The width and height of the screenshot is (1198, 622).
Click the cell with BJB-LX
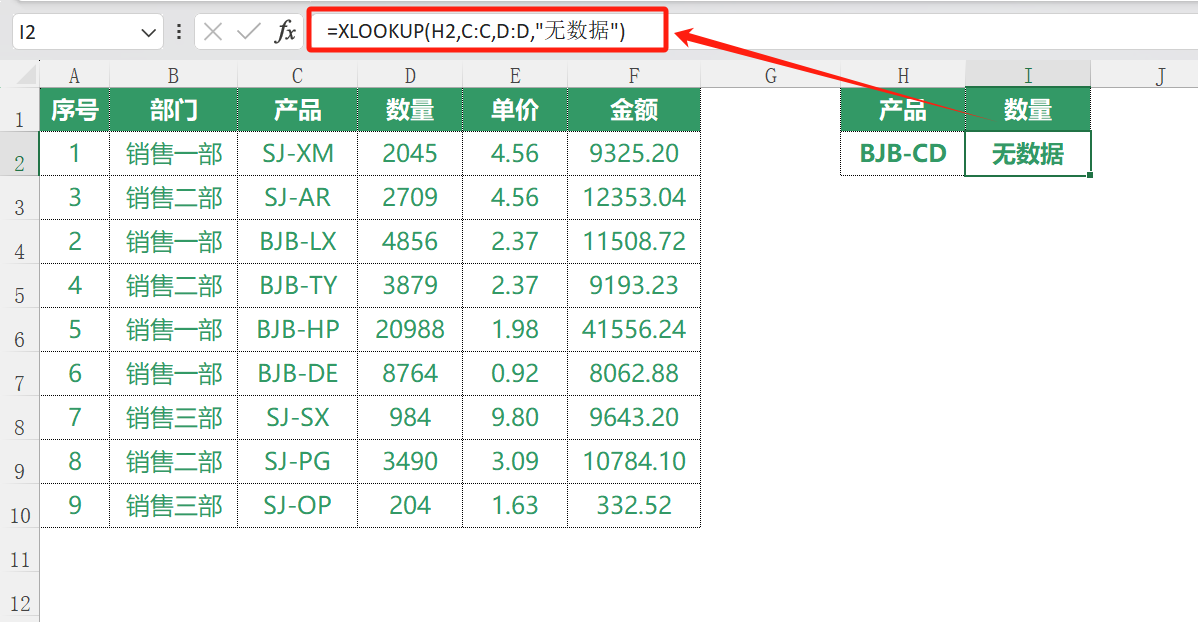pyautogui.click(x=297, y=241)
